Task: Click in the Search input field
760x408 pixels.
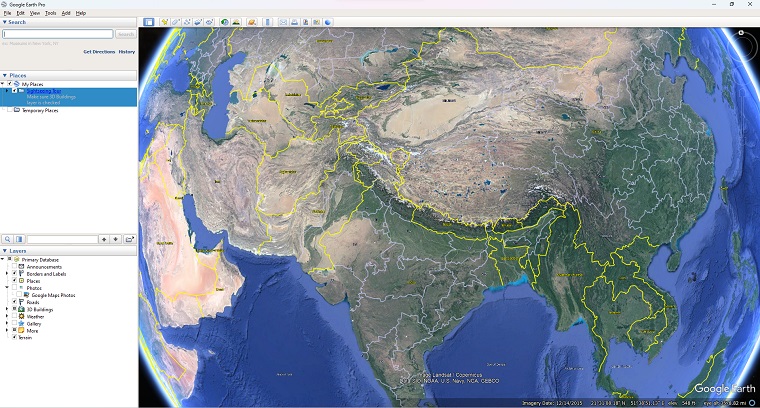Action: pos(58,34)
